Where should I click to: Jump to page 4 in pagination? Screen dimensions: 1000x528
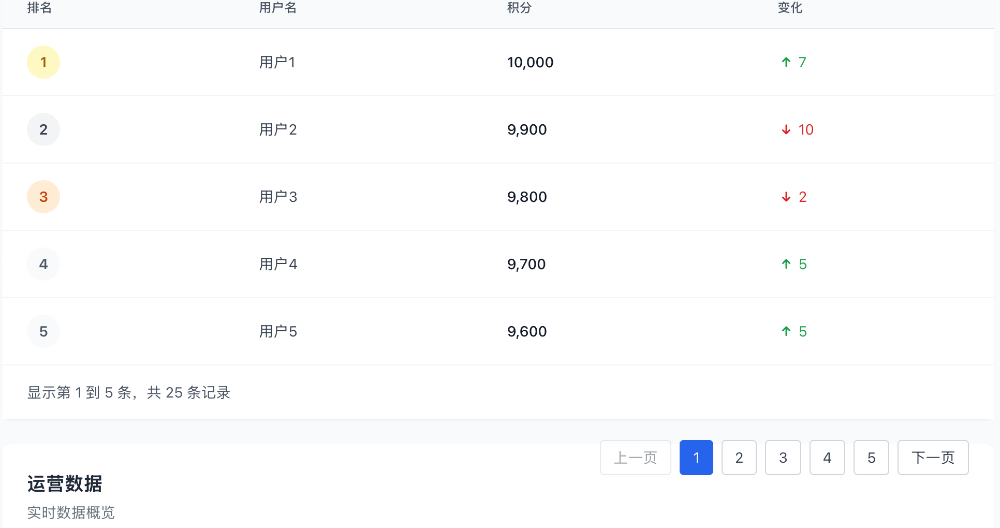(x=827, y=458)
